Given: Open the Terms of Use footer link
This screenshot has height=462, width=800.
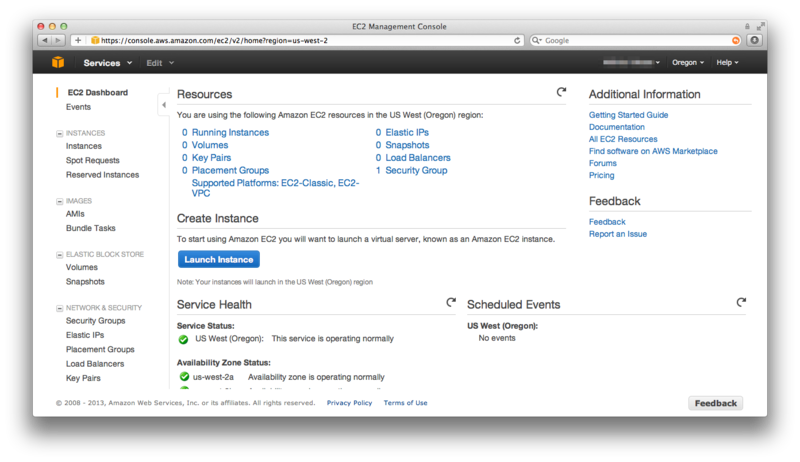Looking at the screenshot, I should click(x=406, y=403).
